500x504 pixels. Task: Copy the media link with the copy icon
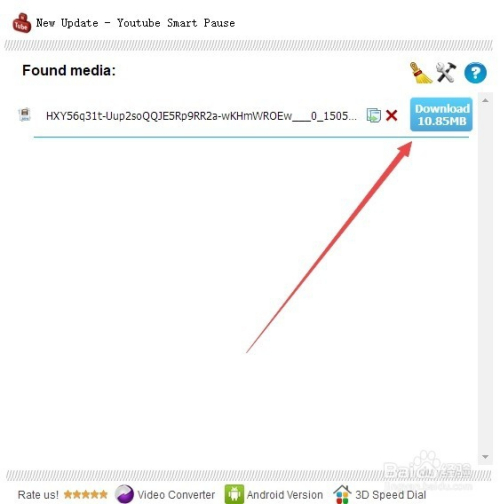click(373, 115)
